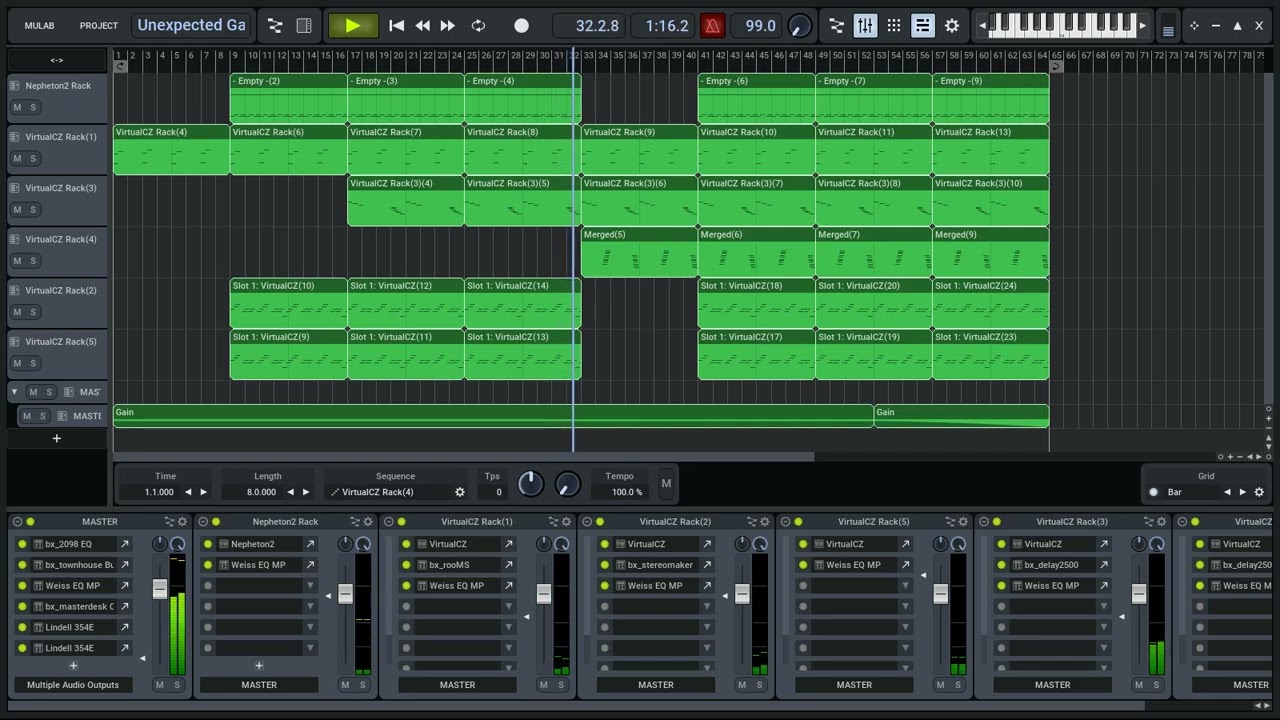
Task: Open the Nepheton2 Rack mixer strip settings gear
Action: click(368, 522)
